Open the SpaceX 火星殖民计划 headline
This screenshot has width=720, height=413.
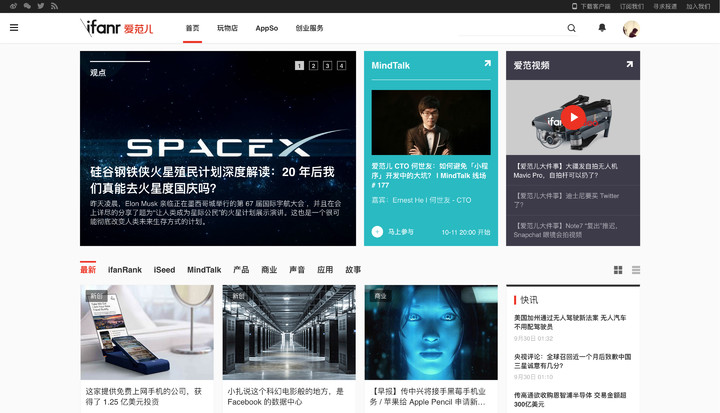tap(212, 180)
